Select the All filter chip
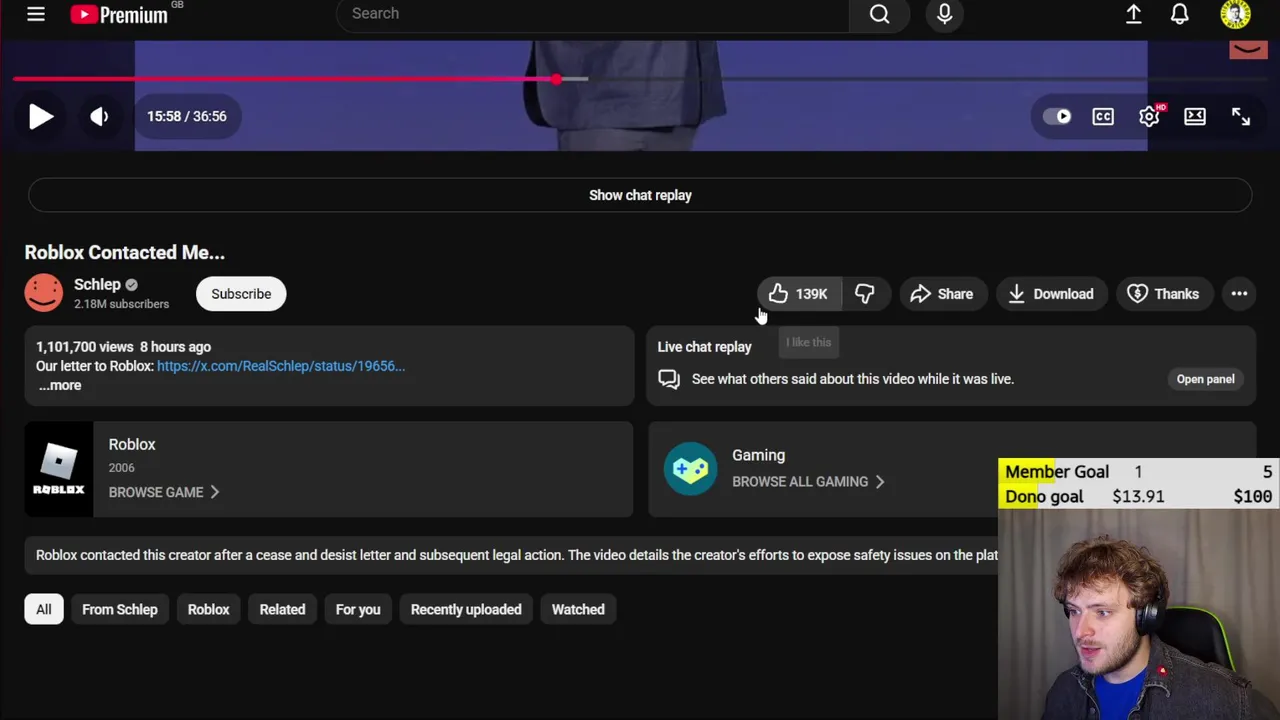This screenshot has width=1280, height=720. 44,609
